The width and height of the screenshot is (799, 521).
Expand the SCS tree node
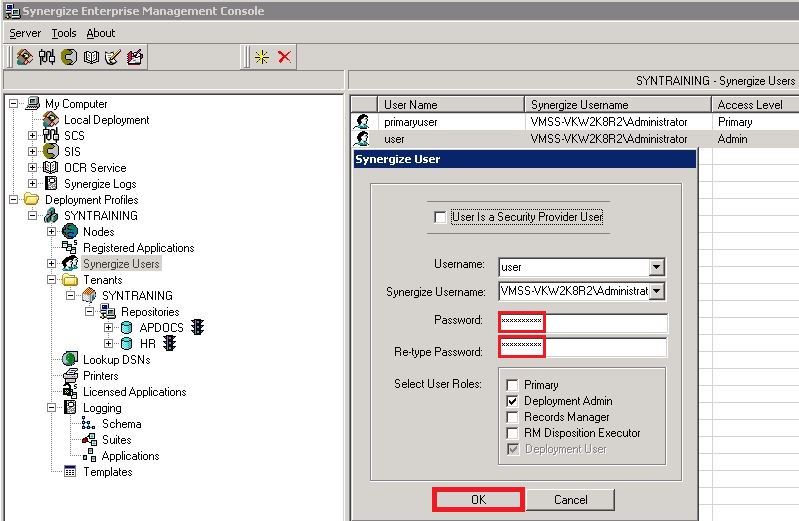(33, 136)
